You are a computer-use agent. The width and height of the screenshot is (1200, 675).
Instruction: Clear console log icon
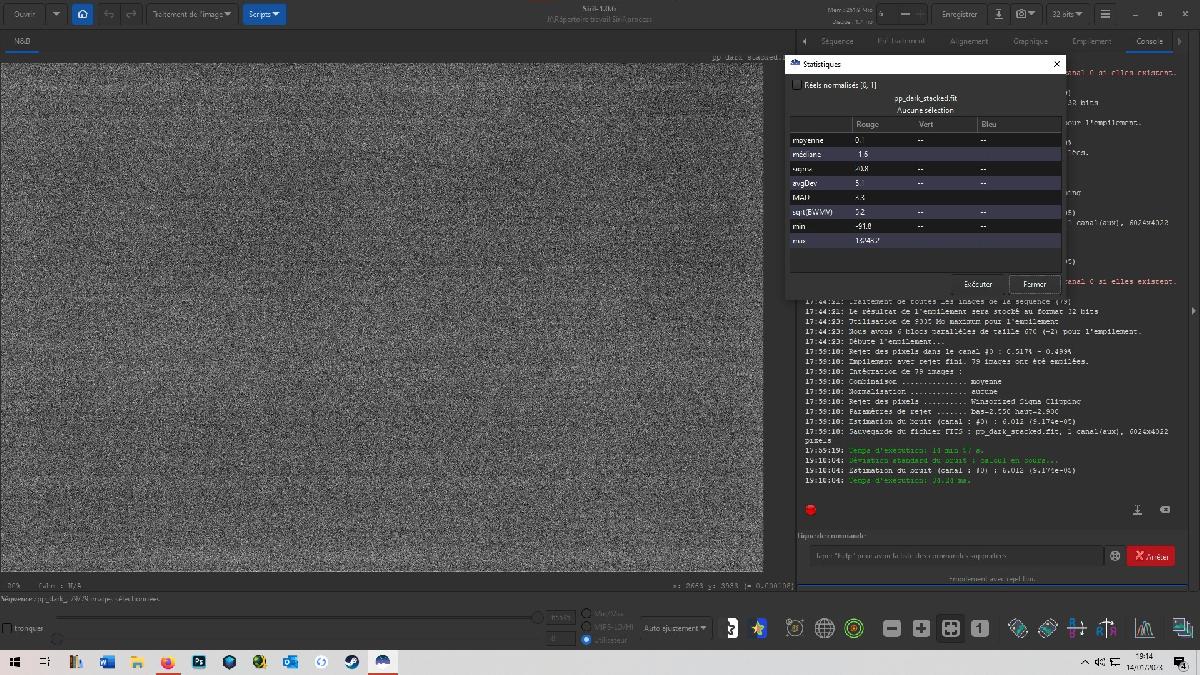[x=1165, y=510]
